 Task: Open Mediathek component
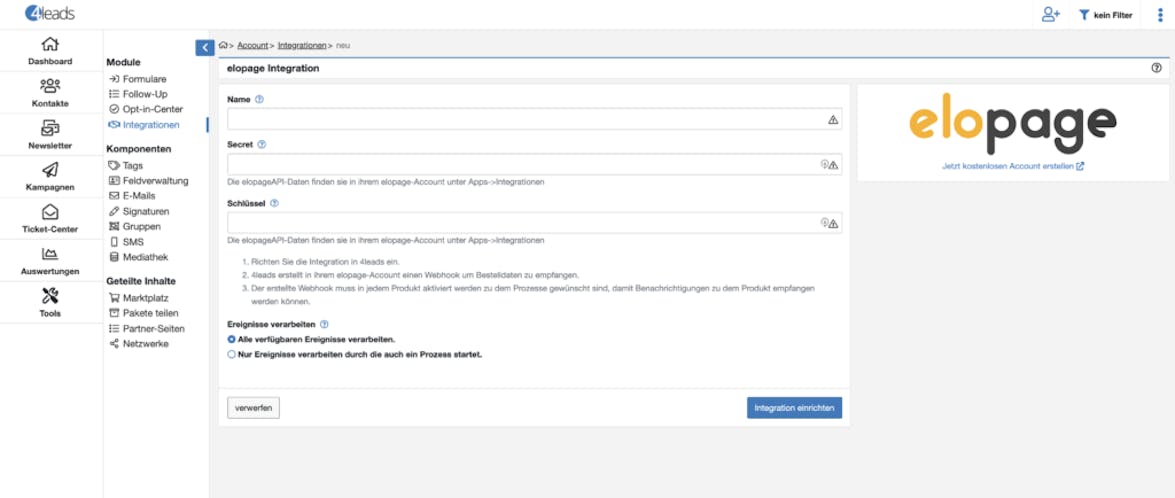click(138, 257)
